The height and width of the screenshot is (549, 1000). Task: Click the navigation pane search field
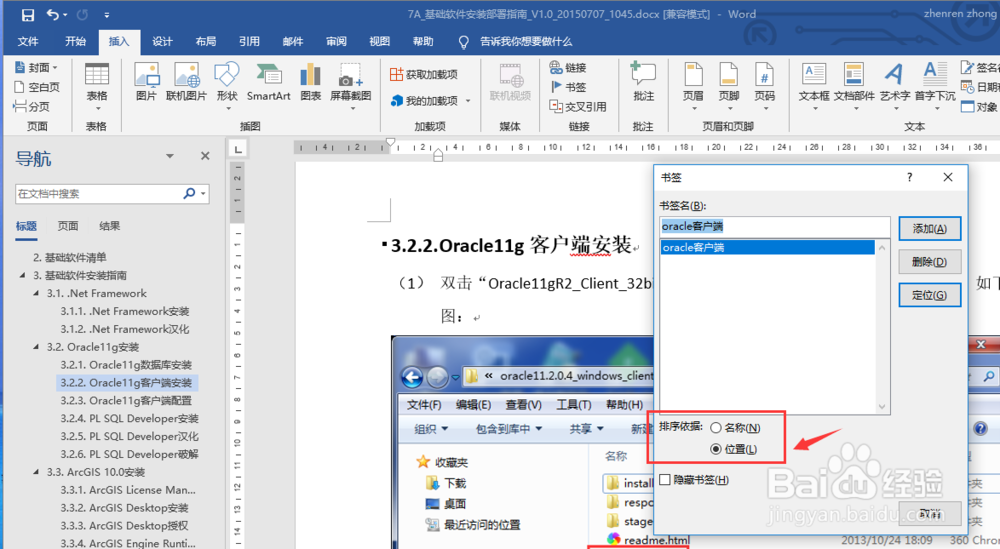98,193
